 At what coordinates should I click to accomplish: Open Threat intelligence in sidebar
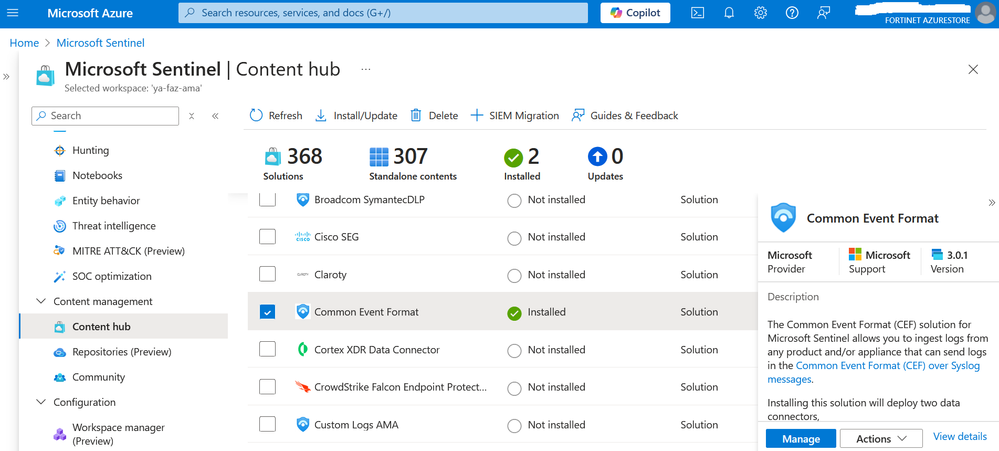tap(113, 226)
